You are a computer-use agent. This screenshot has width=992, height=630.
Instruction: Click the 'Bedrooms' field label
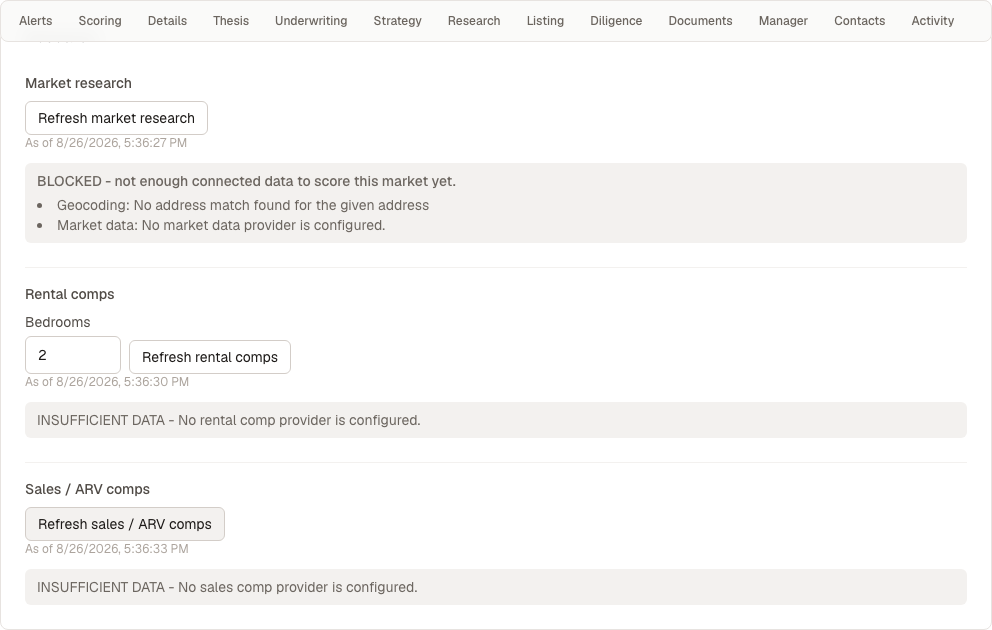tap(58, 323)
